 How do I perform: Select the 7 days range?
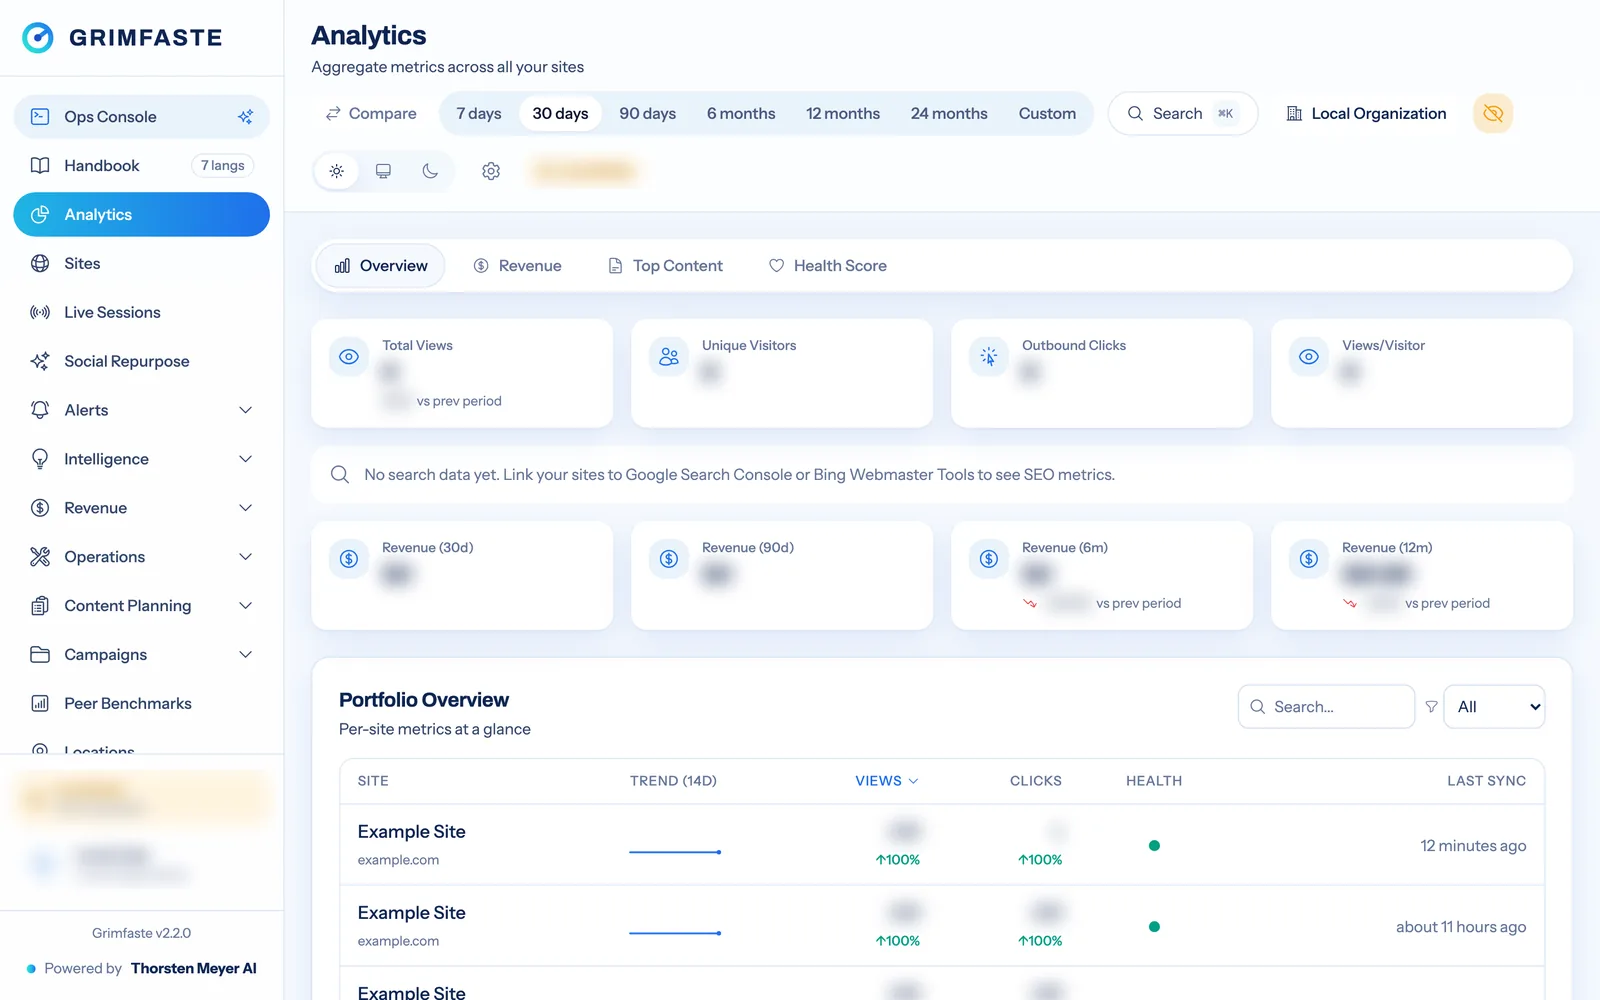click(x=479, y=114)
